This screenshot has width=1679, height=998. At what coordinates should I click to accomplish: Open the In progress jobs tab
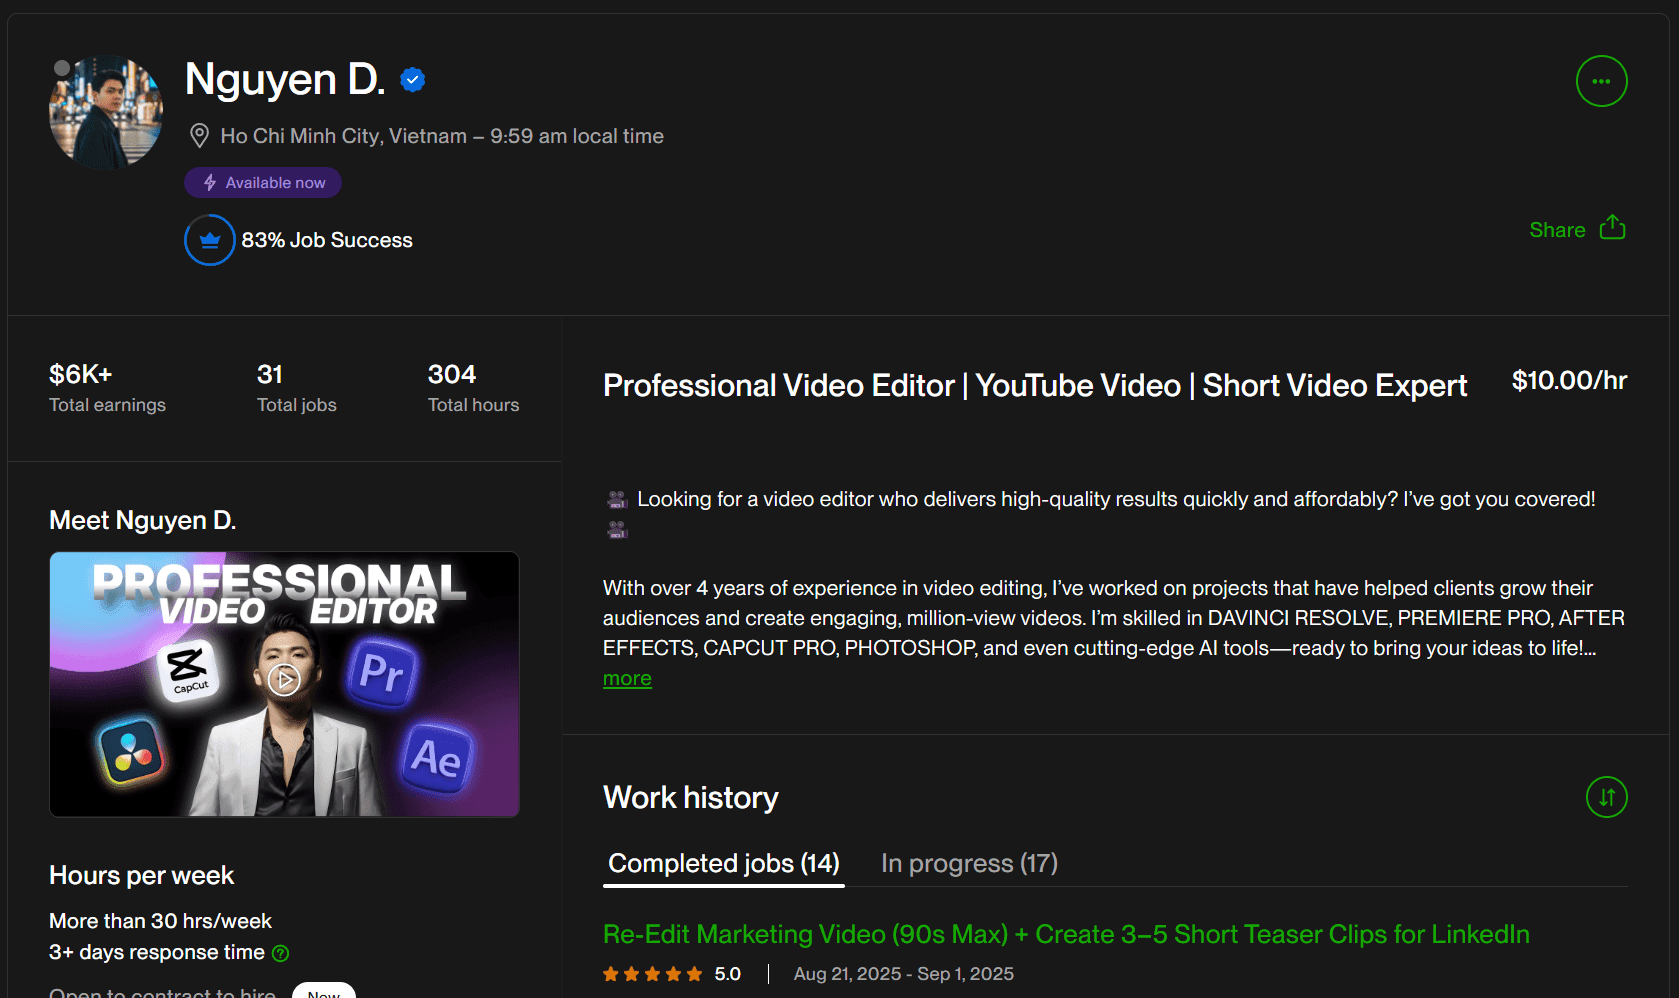pyautogui.click(x=968, y=863)
